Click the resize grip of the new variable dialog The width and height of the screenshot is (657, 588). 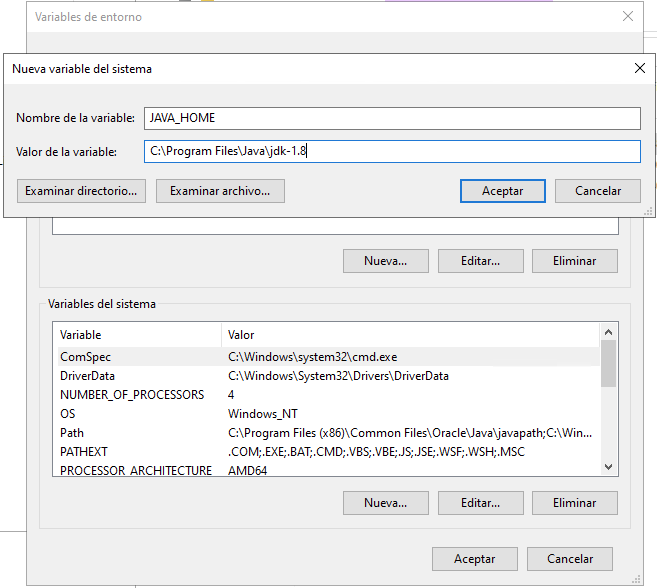tap(648, 212)
